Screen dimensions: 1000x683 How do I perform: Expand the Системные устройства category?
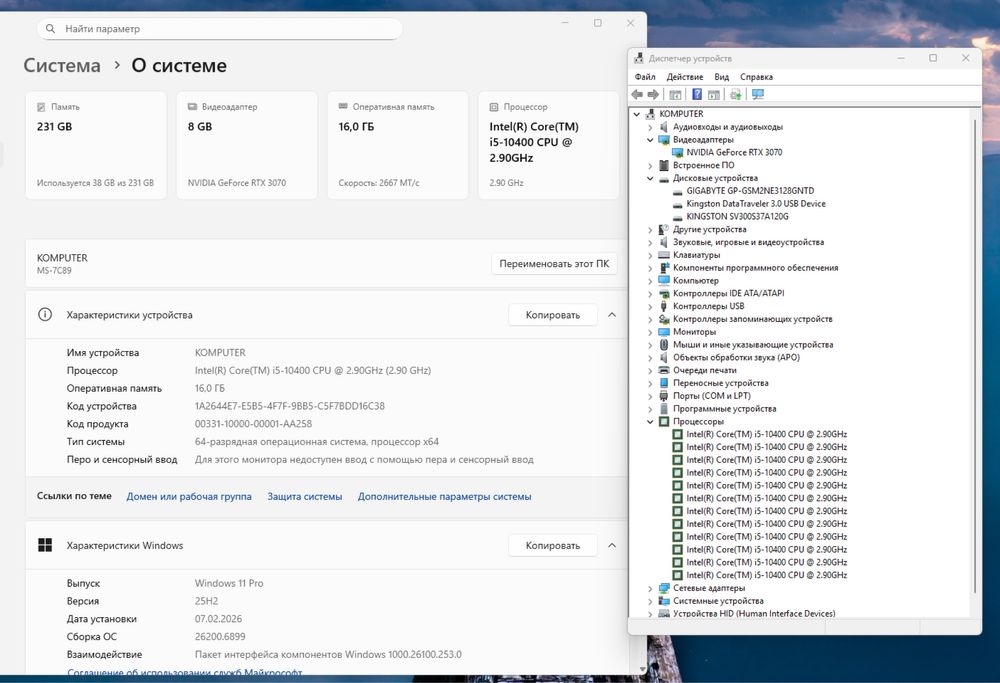pos(650,601)
